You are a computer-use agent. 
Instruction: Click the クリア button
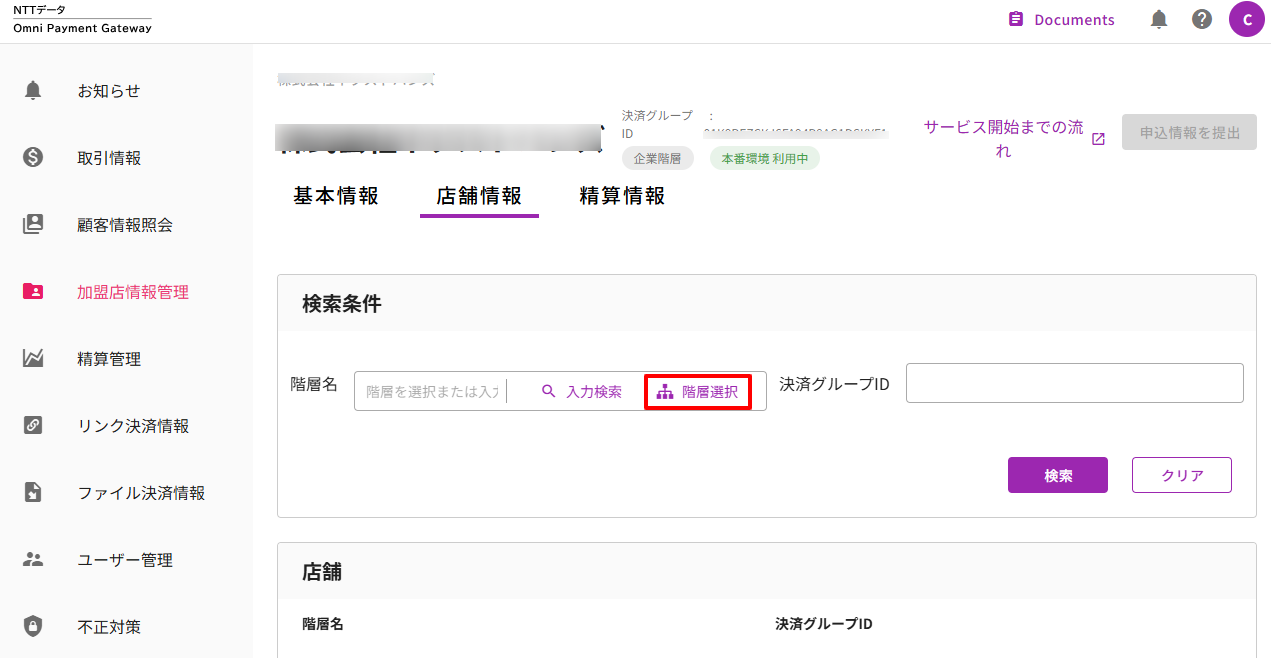pyautogui.click(x=1182, y=475)
